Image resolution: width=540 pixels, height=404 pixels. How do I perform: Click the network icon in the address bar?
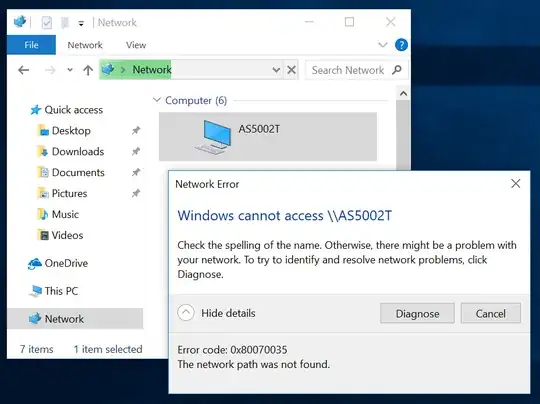coord(108,70)
